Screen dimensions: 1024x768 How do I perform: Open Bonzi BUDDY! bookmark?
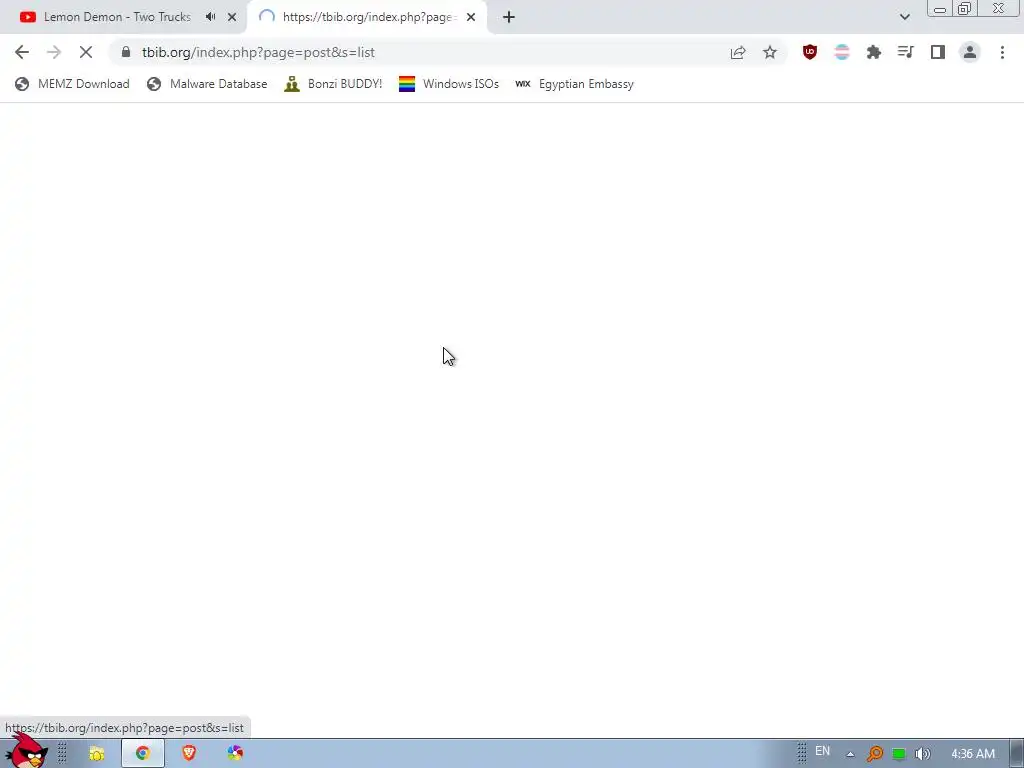pos(333,84)
